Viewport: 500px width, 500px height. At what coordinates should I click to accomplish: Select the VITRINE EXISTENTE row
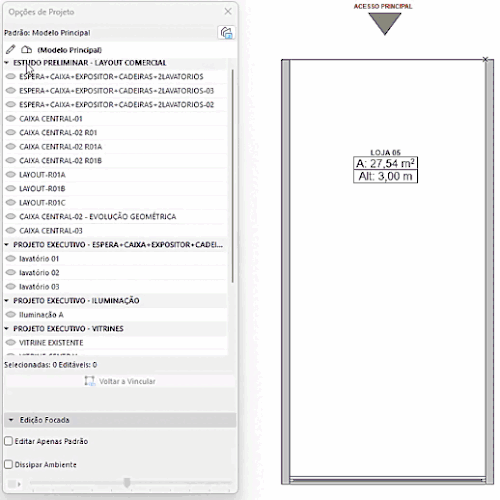(115, 343)
